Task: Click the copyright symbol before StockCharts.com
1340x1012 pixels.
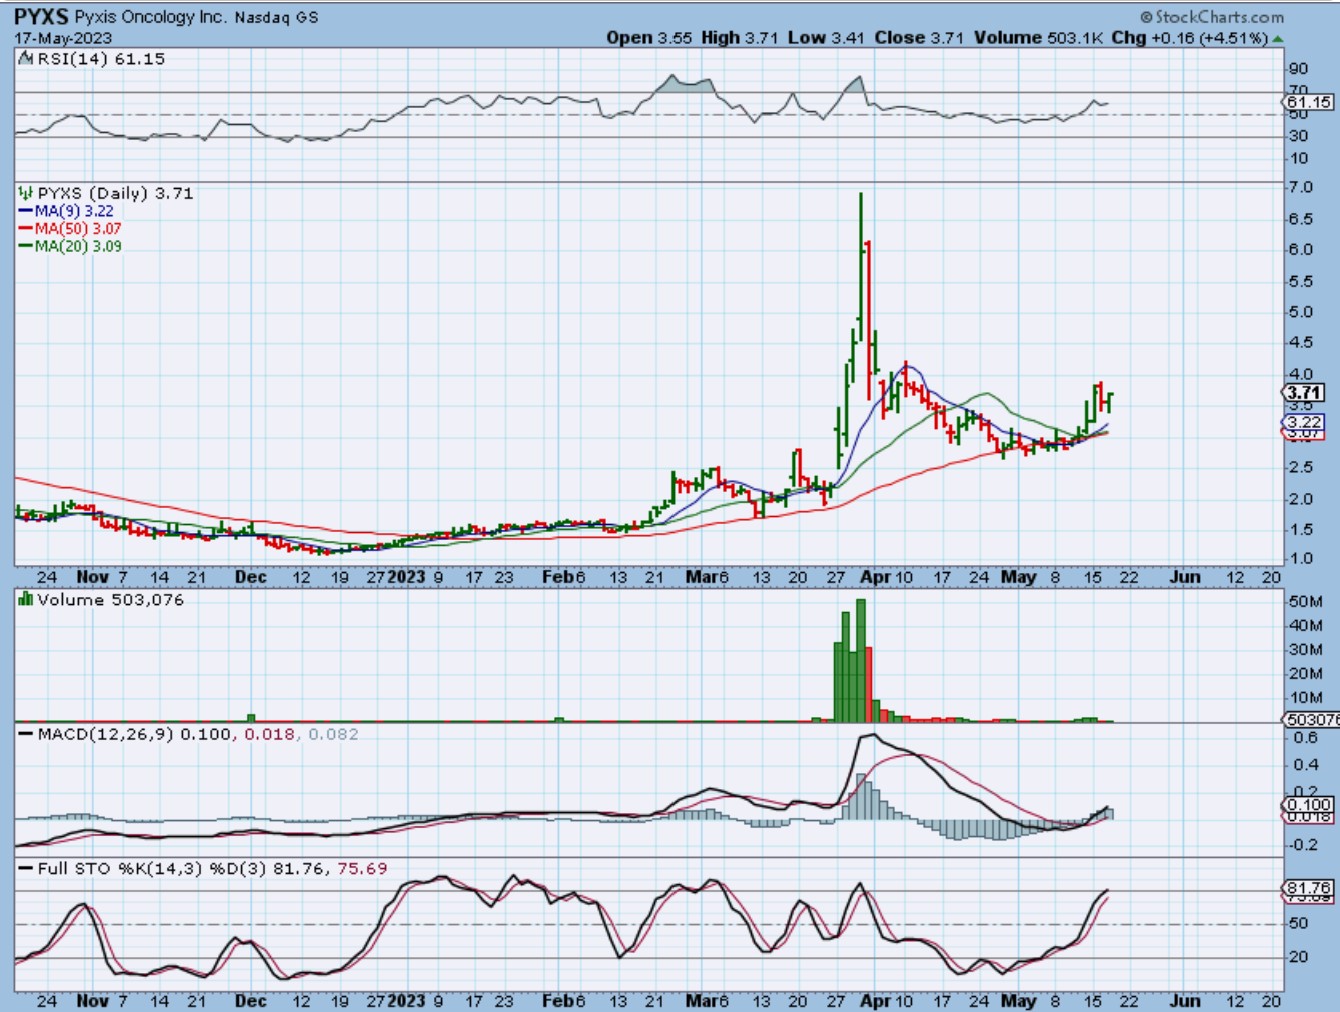Action: (1146, 17)
